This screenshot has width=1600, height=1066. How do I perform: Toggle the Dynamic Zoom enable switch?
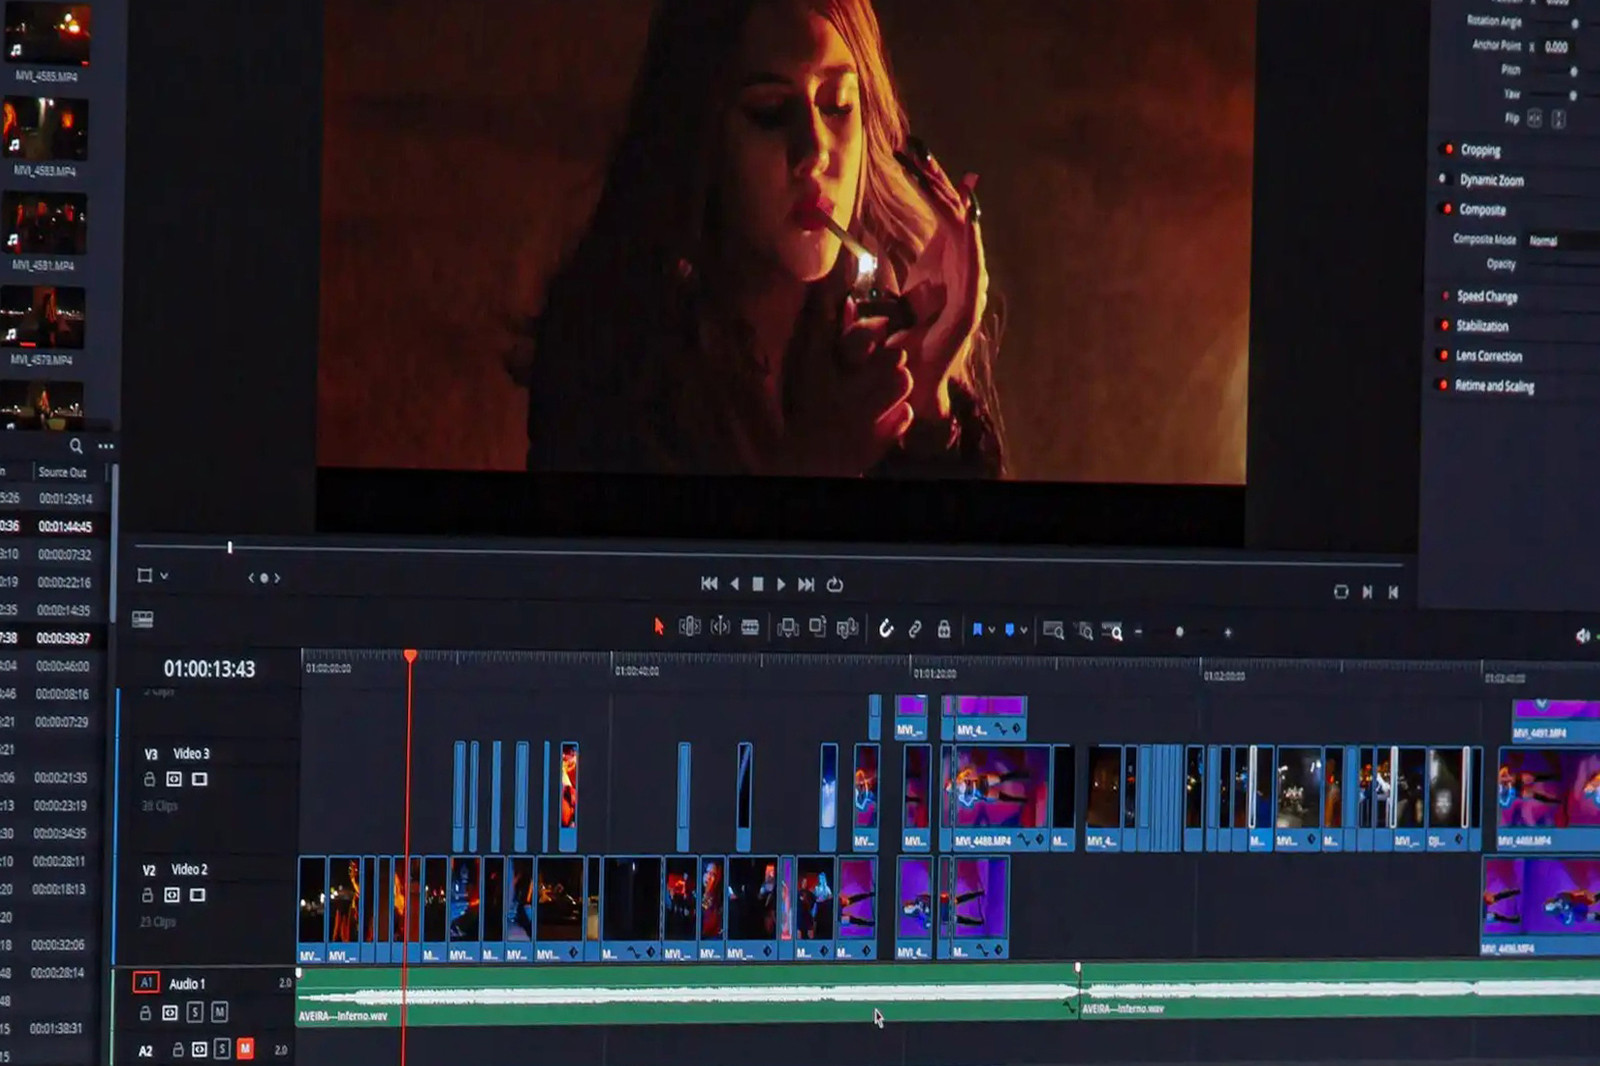point(1442,179)
